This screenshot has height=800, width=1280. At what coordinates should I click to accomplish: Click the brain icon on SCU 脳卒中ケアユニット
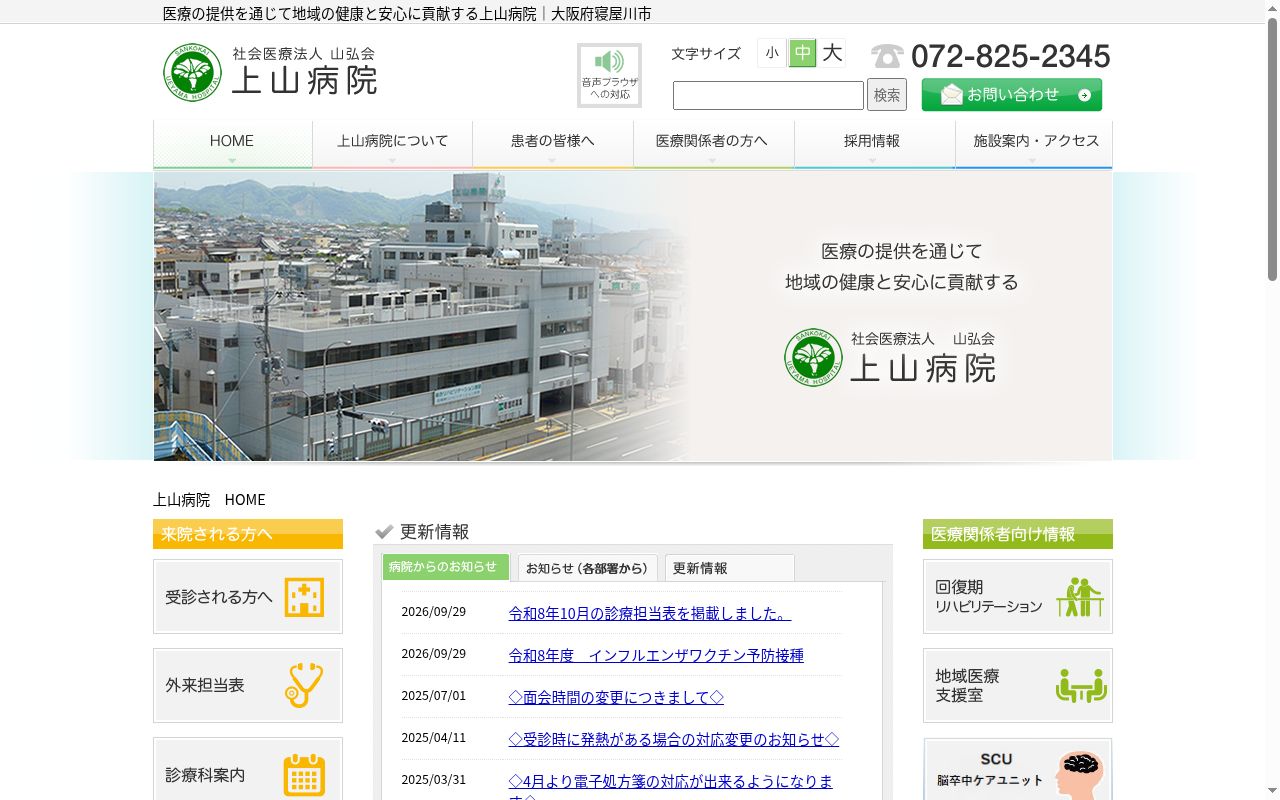click(x=1080, y=774)
